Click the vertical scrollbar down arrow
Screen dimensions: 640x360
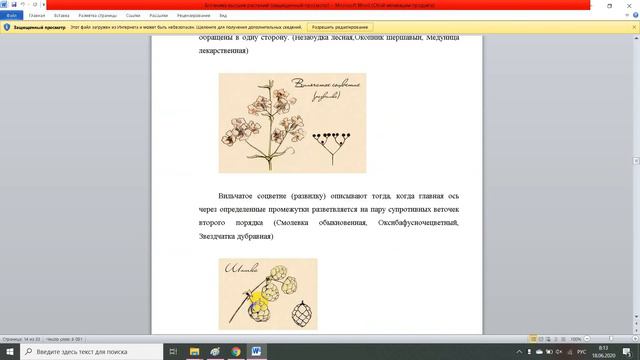pyautogui.click(x=636, y=316)
